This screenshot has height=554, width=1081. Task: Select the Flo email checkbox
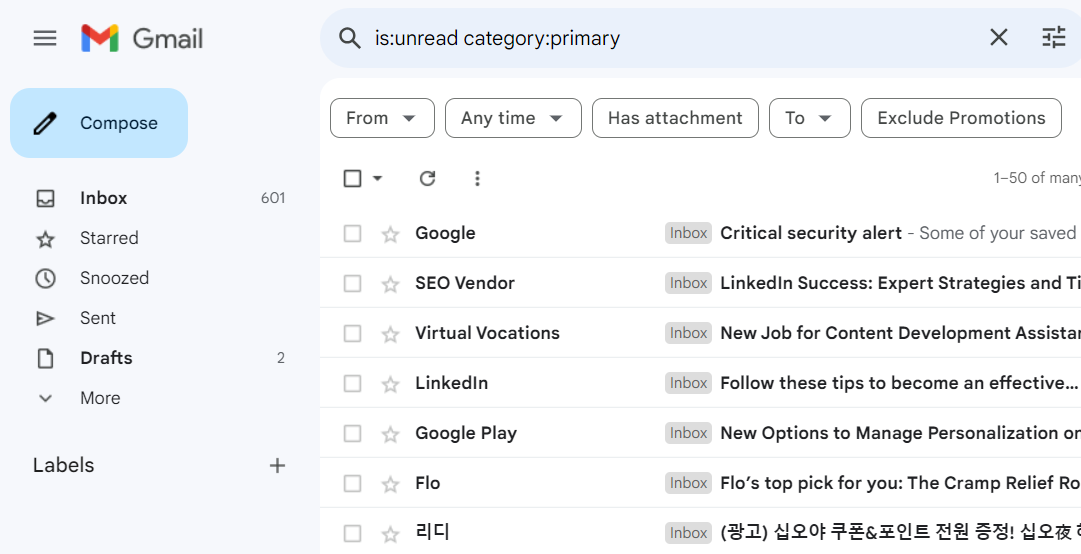(x=352, y=483)
